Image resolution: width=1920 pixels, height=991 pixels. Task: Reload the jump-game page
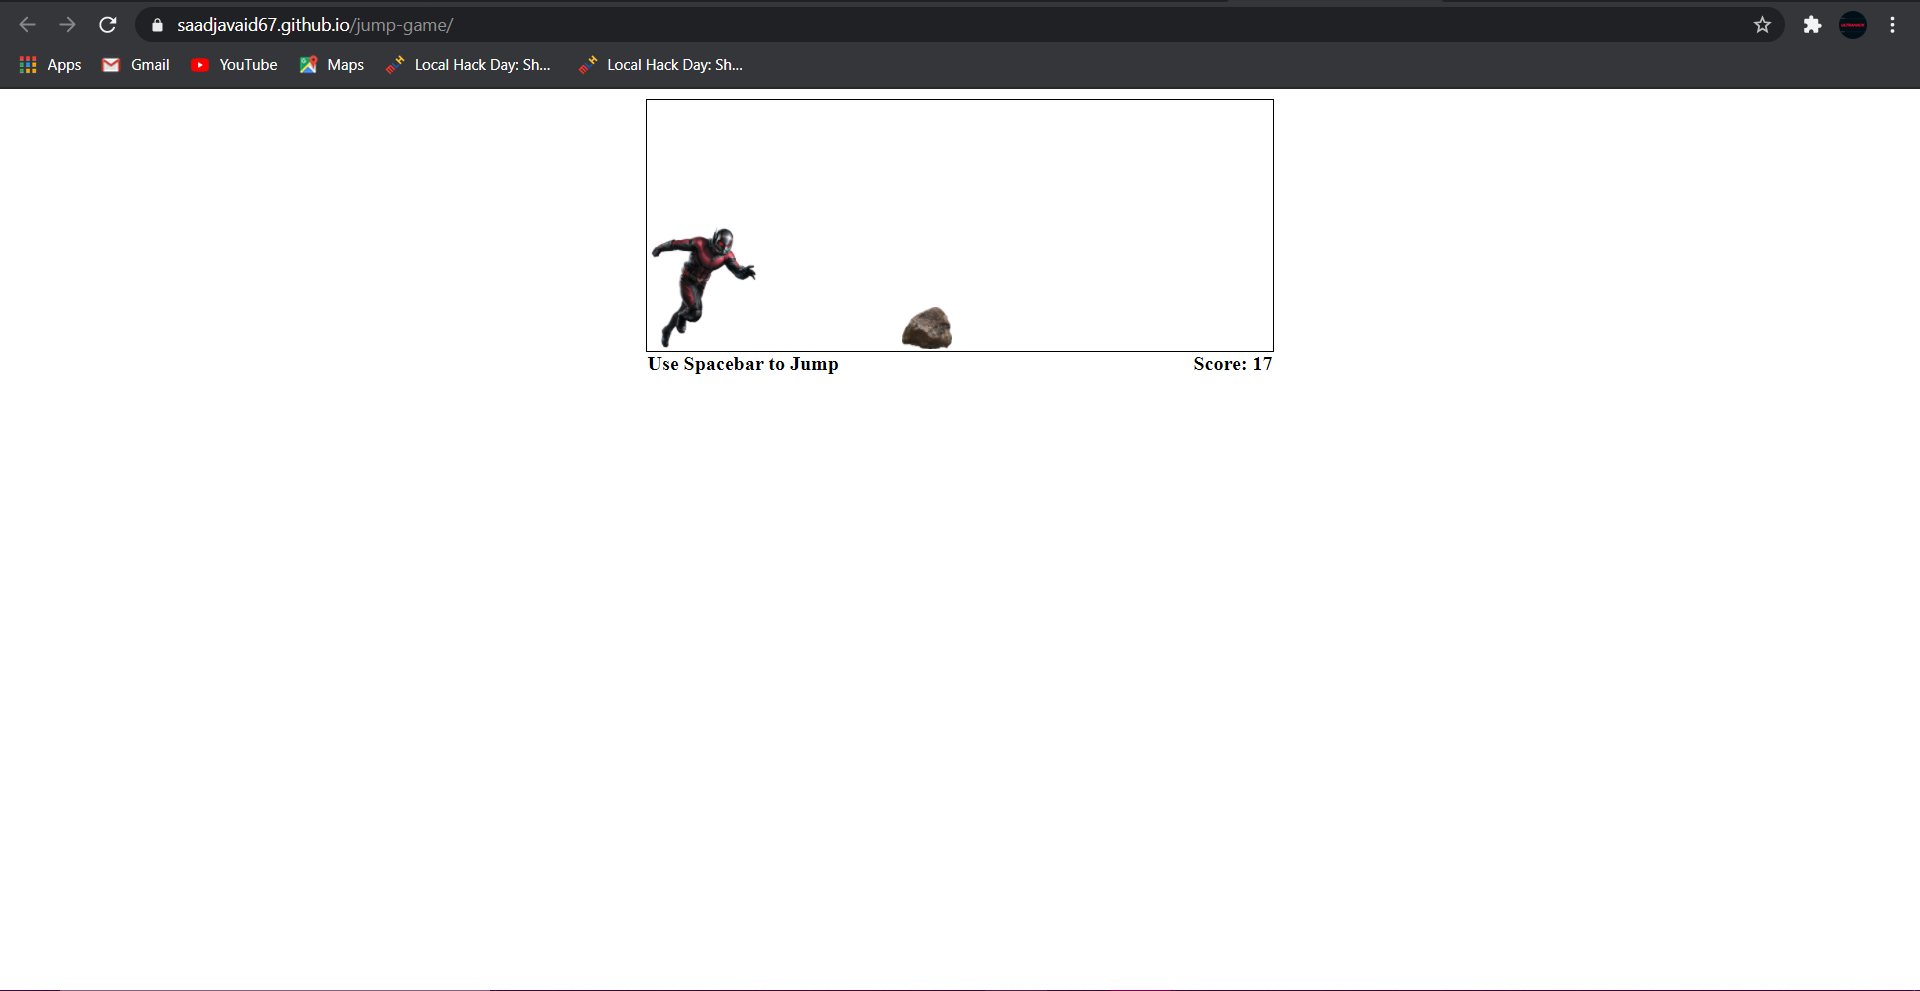click(108, 25)
